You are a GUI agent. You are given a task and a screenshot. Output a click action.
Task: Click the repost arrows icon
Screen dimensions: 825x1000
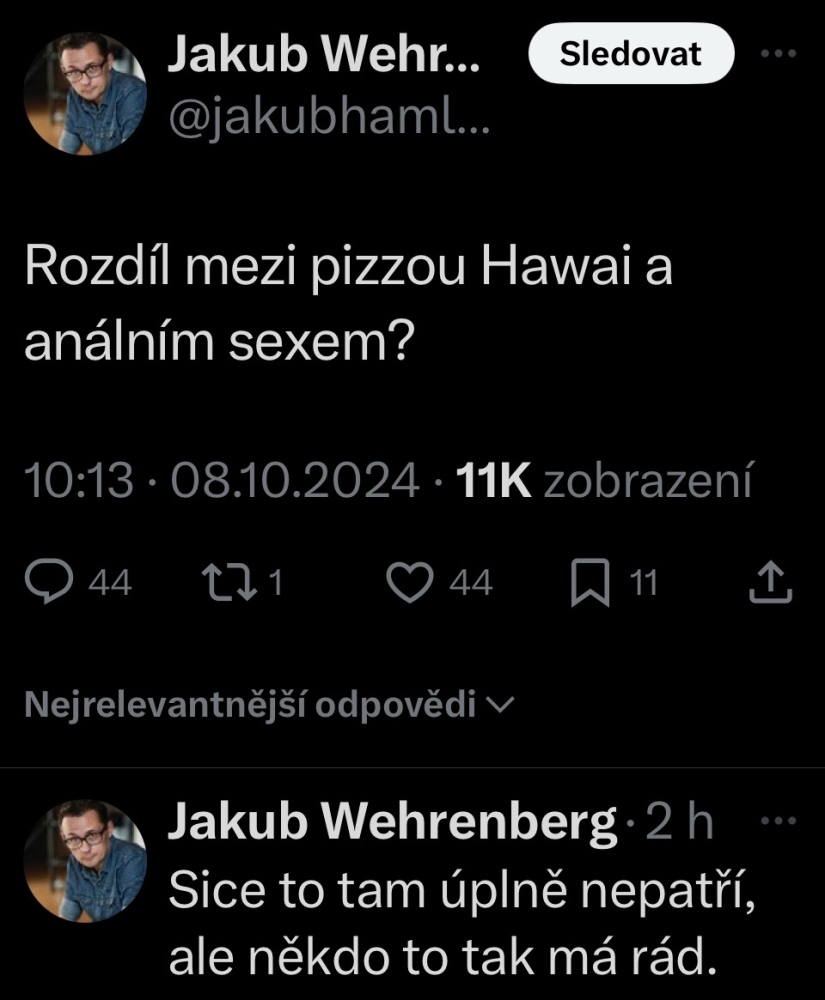click(220, 584)
